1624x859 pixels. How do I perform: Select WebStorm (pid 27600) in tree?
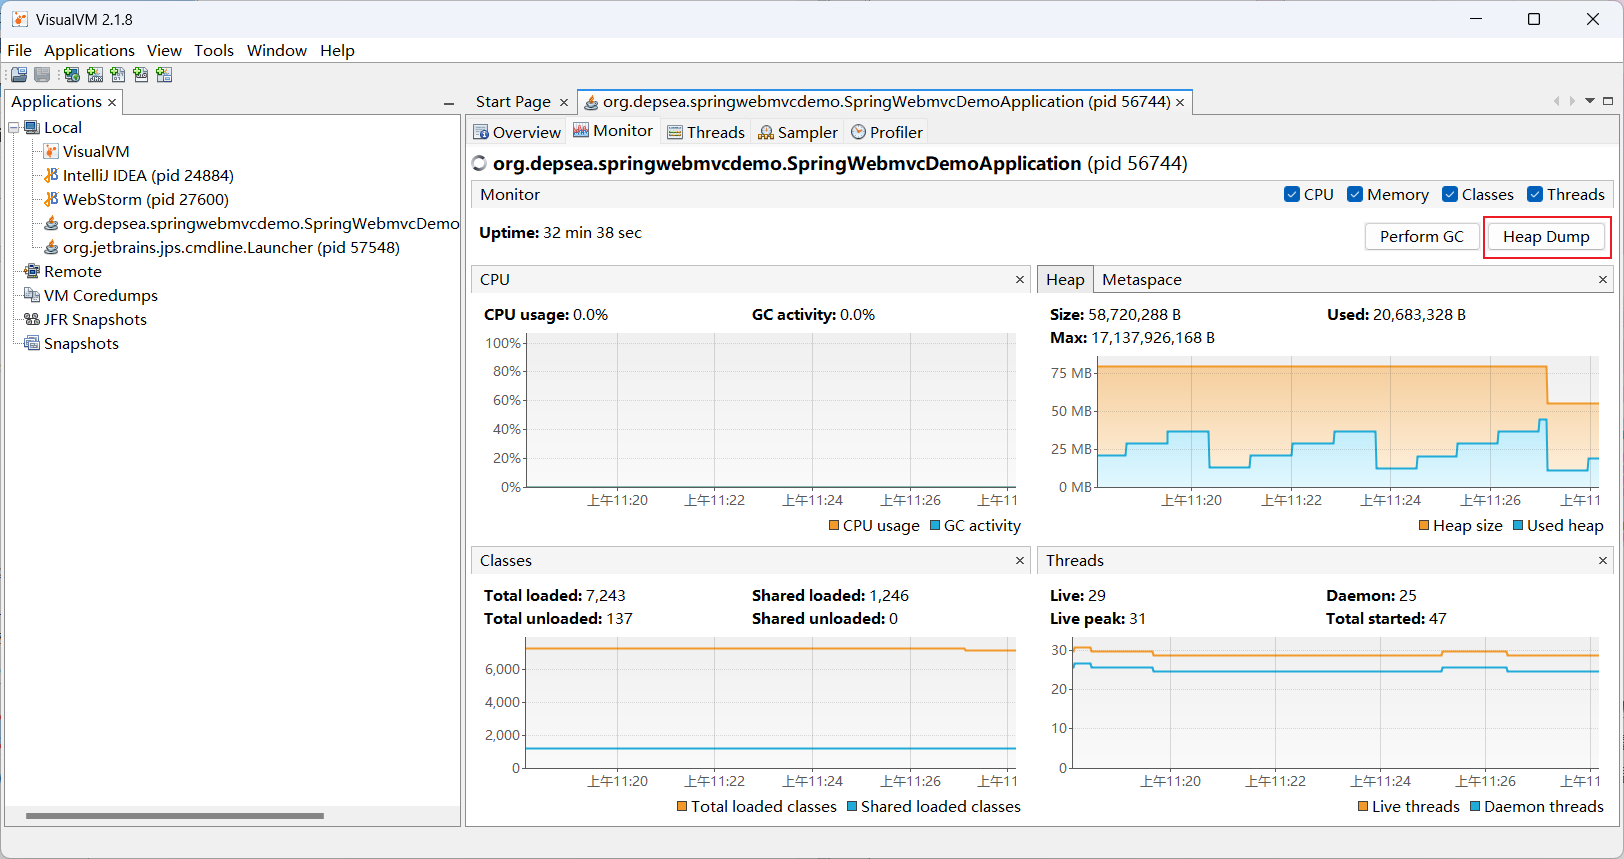pos(145,200)
